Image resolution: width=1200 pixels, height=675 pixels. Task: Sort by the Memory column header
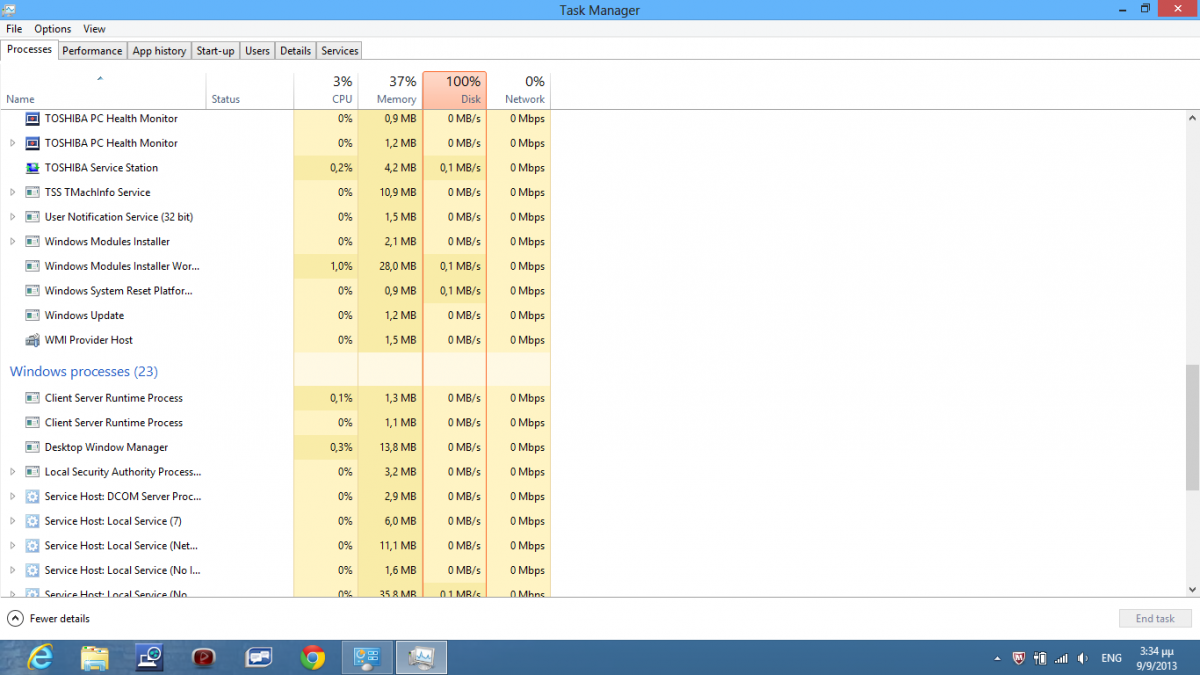pos(390,90)
